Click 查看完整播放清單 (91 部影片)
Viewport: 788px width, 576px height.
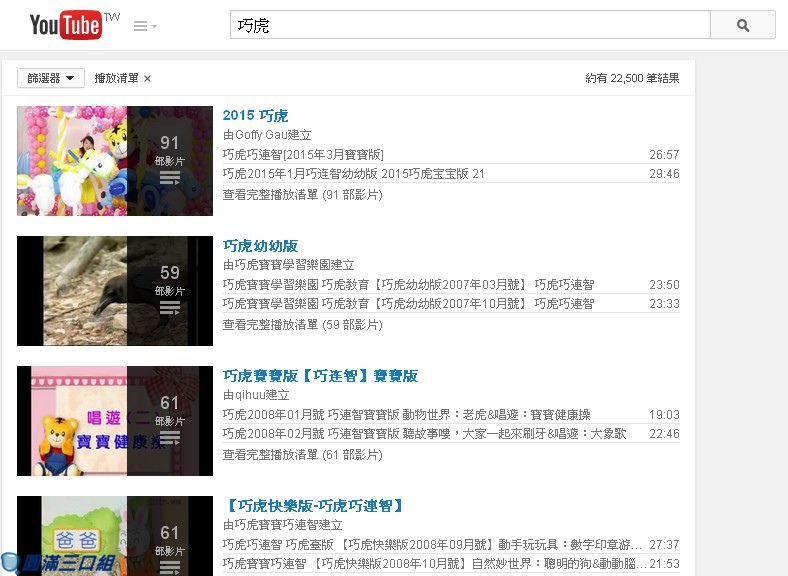(303, 195)
